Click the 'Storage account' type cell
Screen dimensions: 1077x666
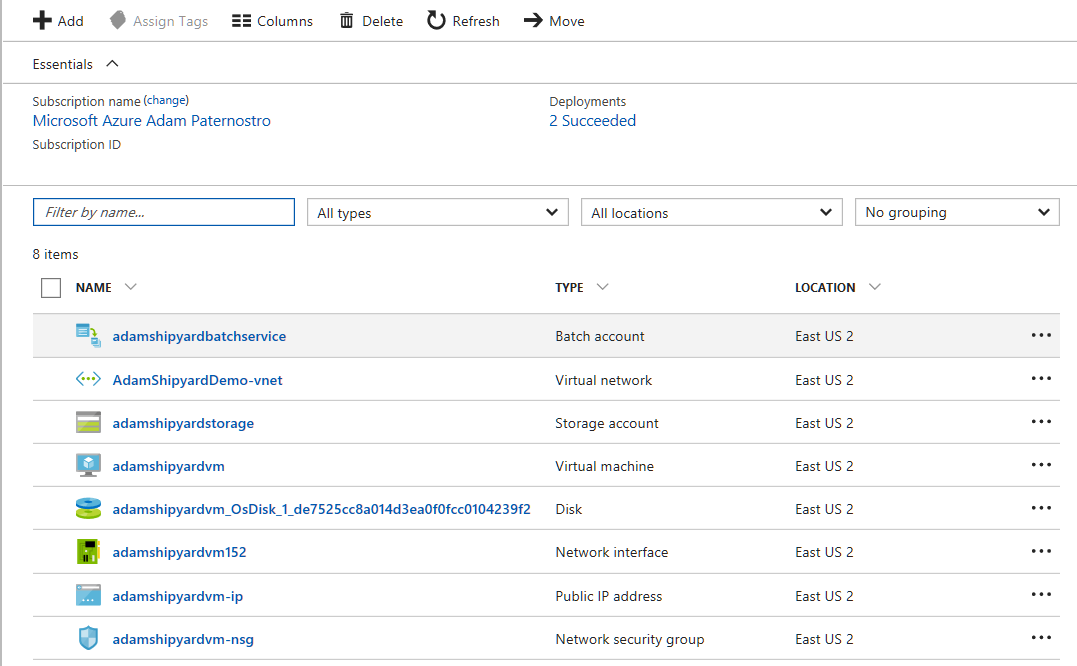coord(606,423)
